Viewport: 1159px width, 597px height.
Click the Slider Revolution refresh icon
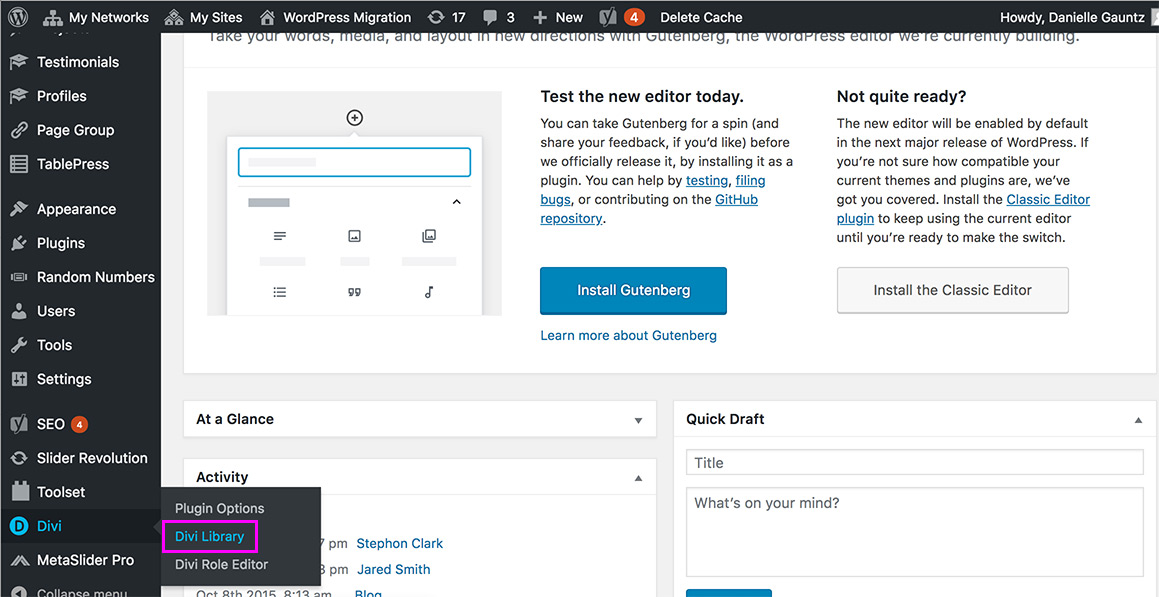click(x=18, y=458)
